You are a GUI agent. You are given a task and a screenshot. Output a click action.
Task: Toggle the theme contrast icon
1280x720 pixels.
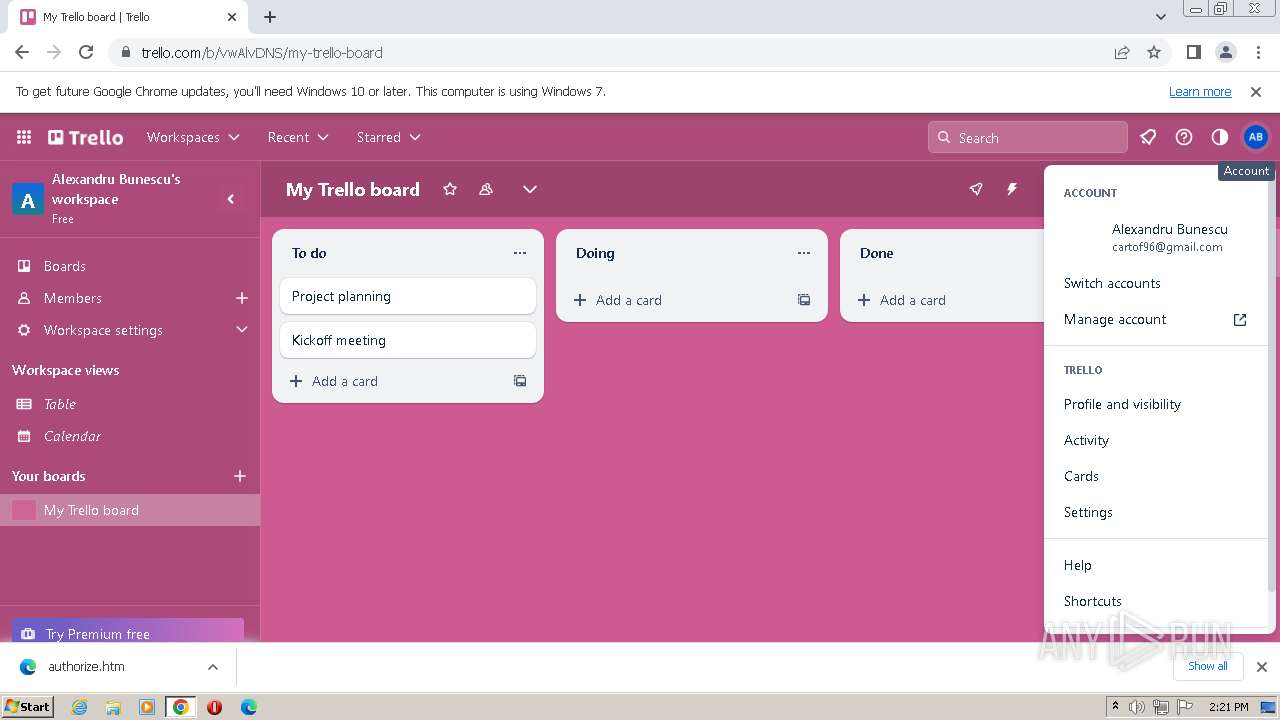click(1219, 137)
